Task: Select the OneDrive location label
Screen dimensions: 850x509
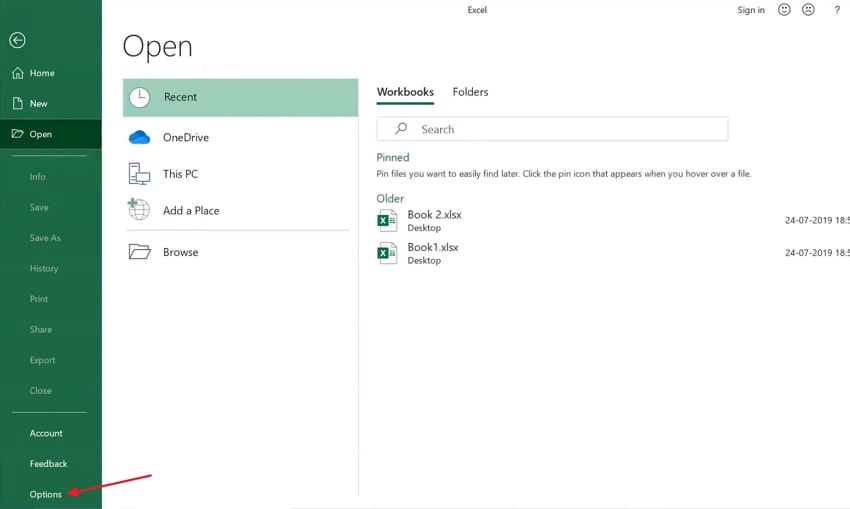Action: pos(185,137)
